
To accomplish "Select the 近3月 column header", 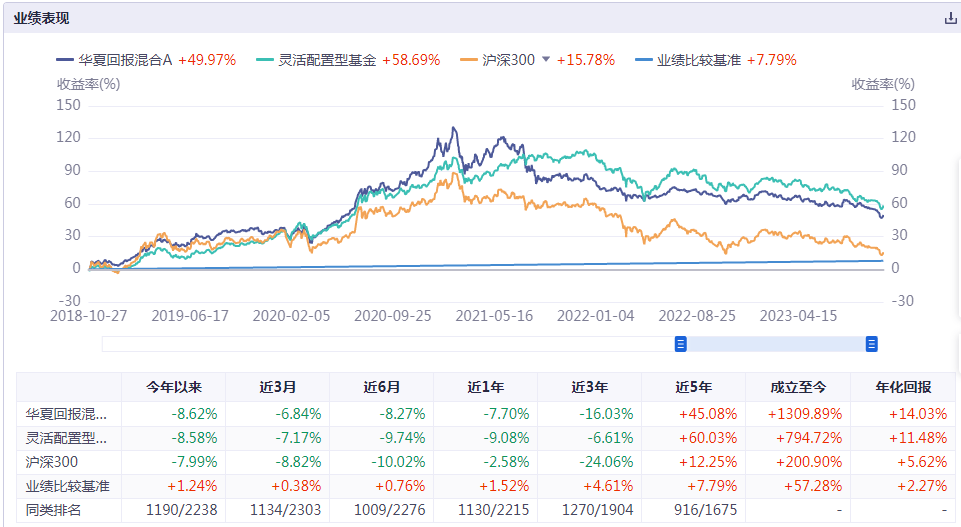I will point(278,387).
